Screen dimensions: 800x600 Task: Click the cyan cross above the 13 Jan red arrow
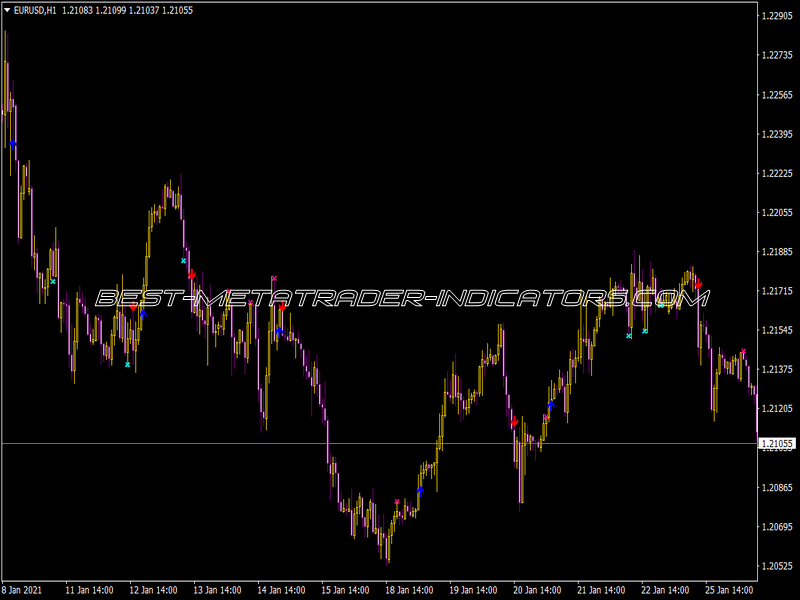coord(184,261)
